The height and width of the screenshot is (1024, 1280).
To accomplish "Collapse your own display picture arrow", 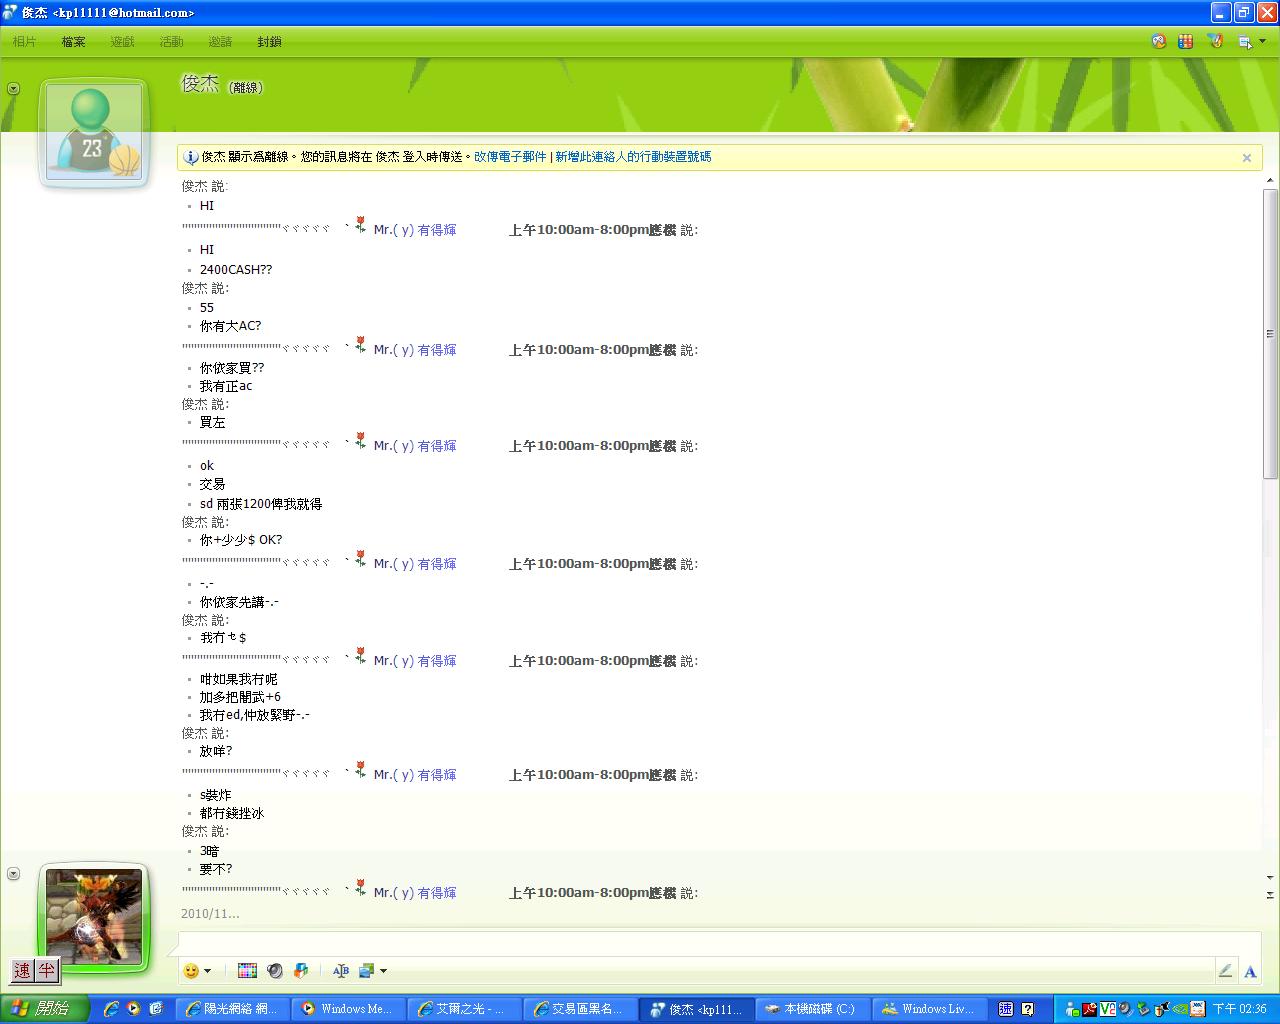I will point(13,873).
